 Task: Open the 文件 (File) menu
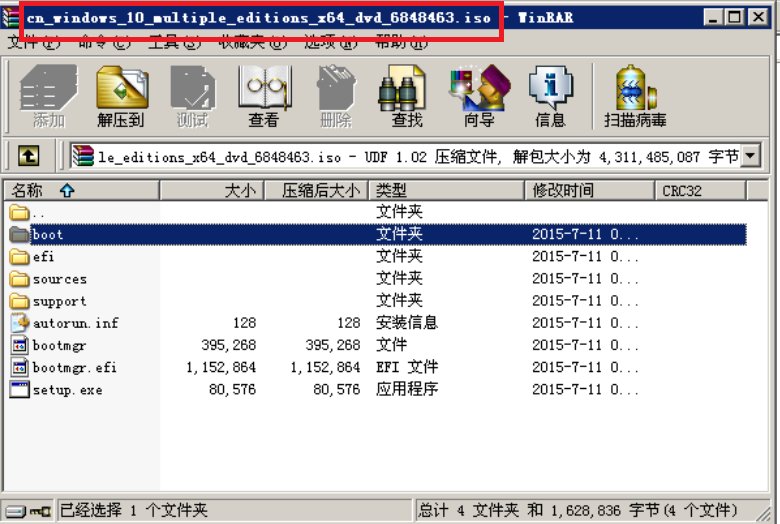pyautogui.click(x=33, y=42)
